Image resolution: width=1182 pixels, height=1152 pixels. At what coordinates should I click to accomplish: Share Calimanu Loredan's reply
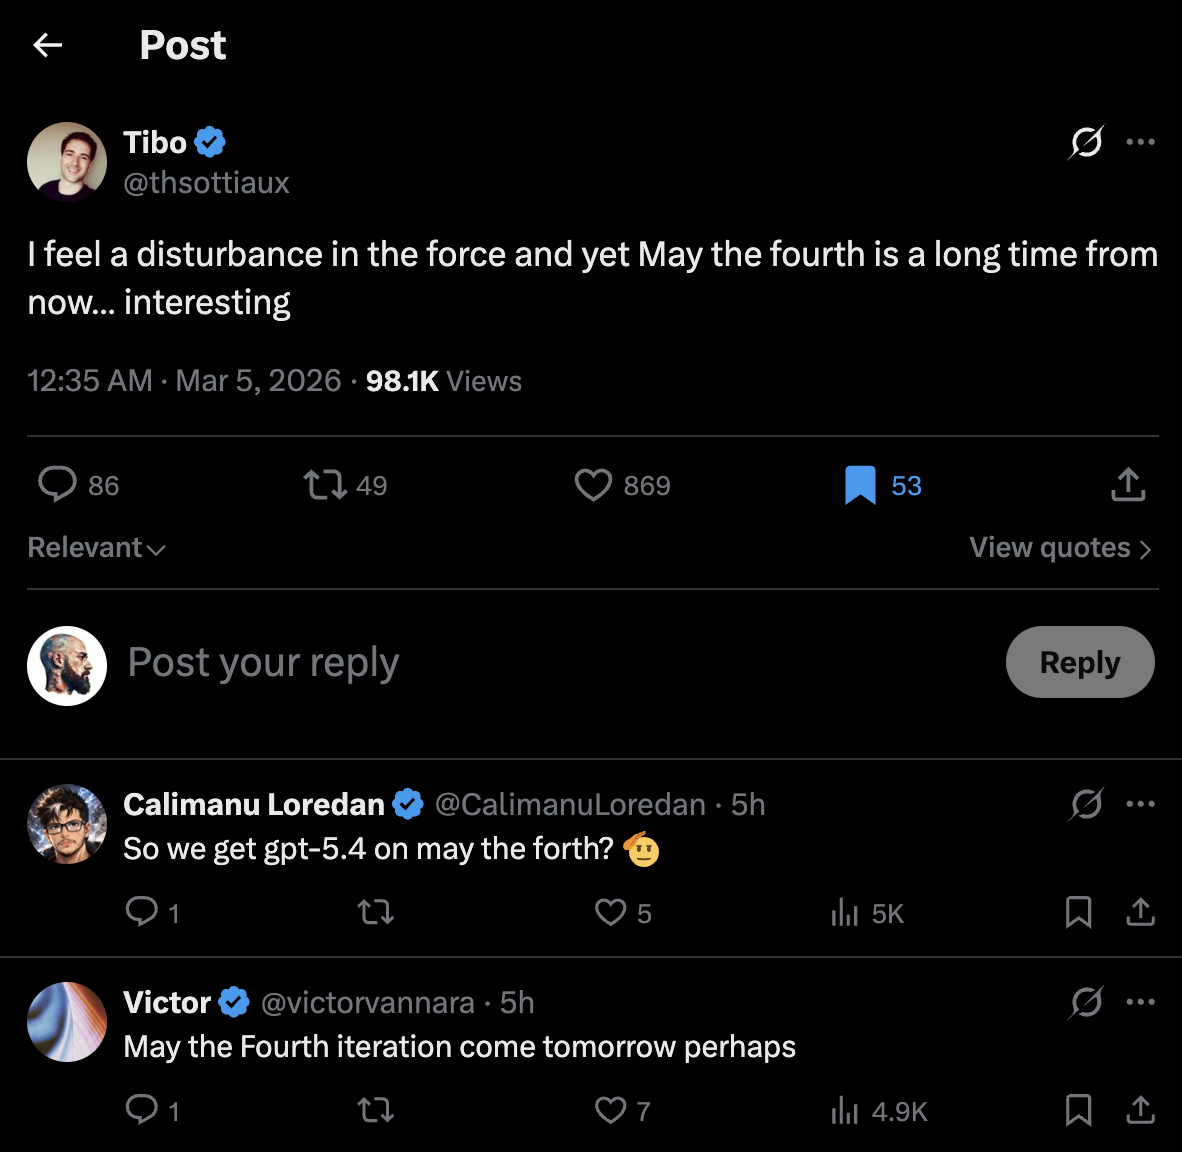click(x=1140, y=913)
